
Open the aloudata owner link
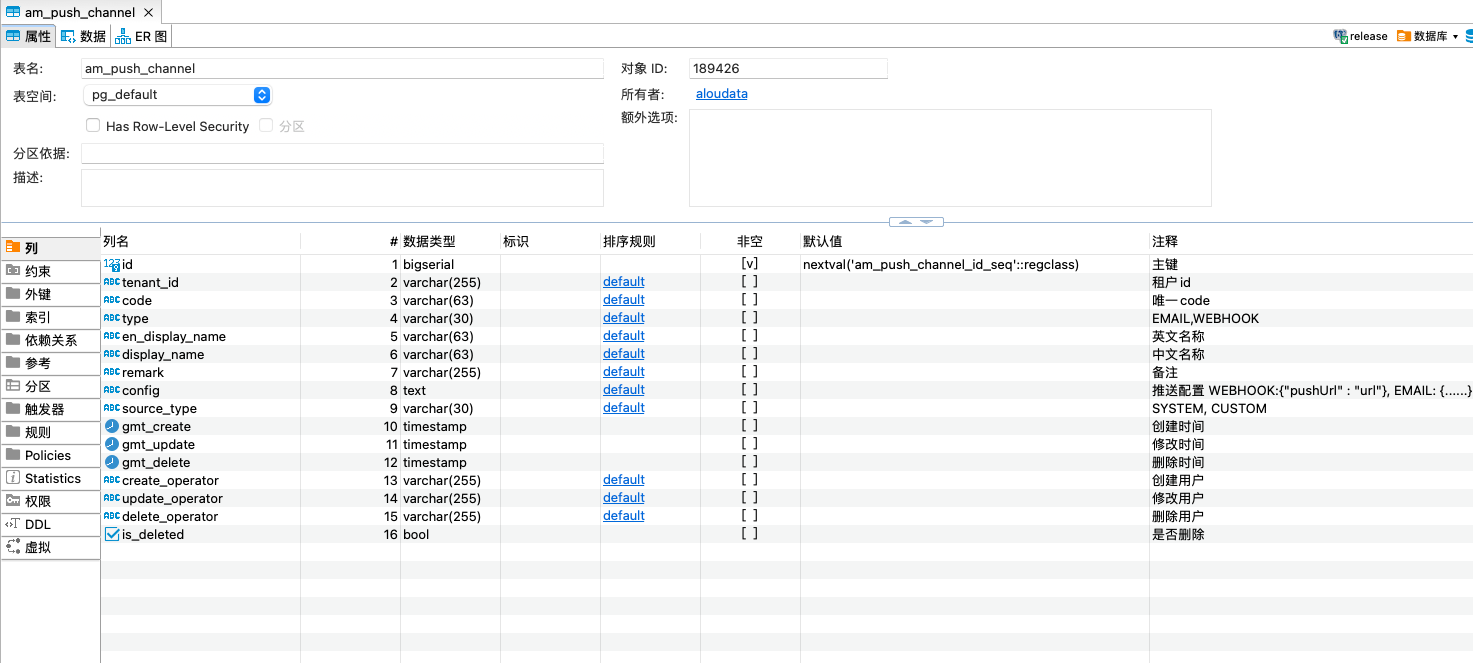721,94
